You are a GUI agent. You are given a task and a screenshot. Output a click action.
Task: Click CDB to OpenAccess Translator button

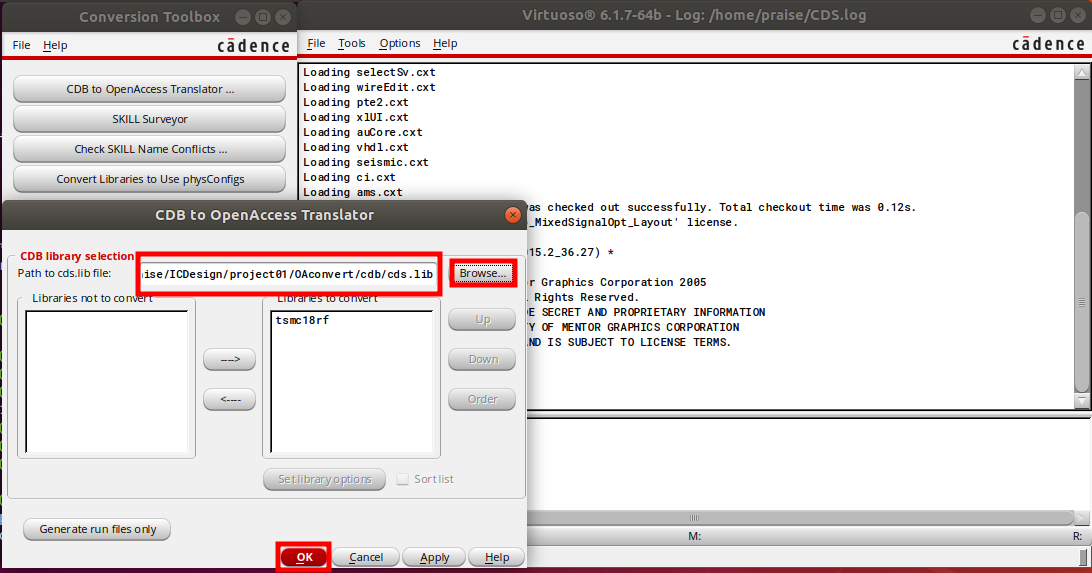(x=150, y=89)
